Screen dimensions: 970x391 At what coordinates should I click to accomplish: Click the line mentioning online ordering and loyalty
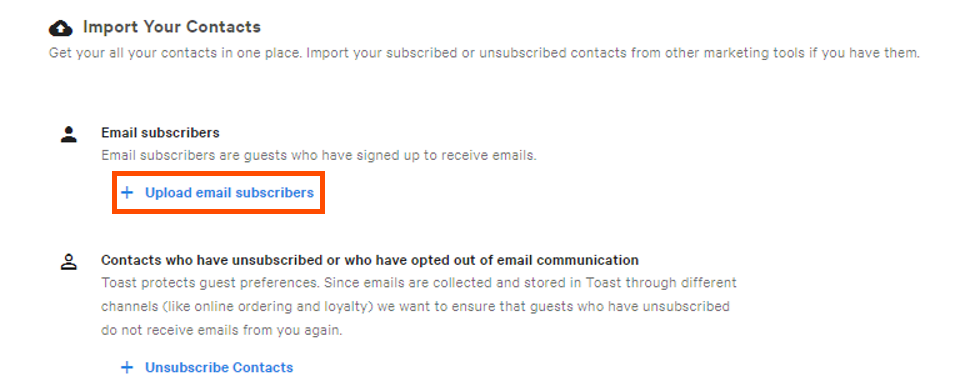point(415,307)
